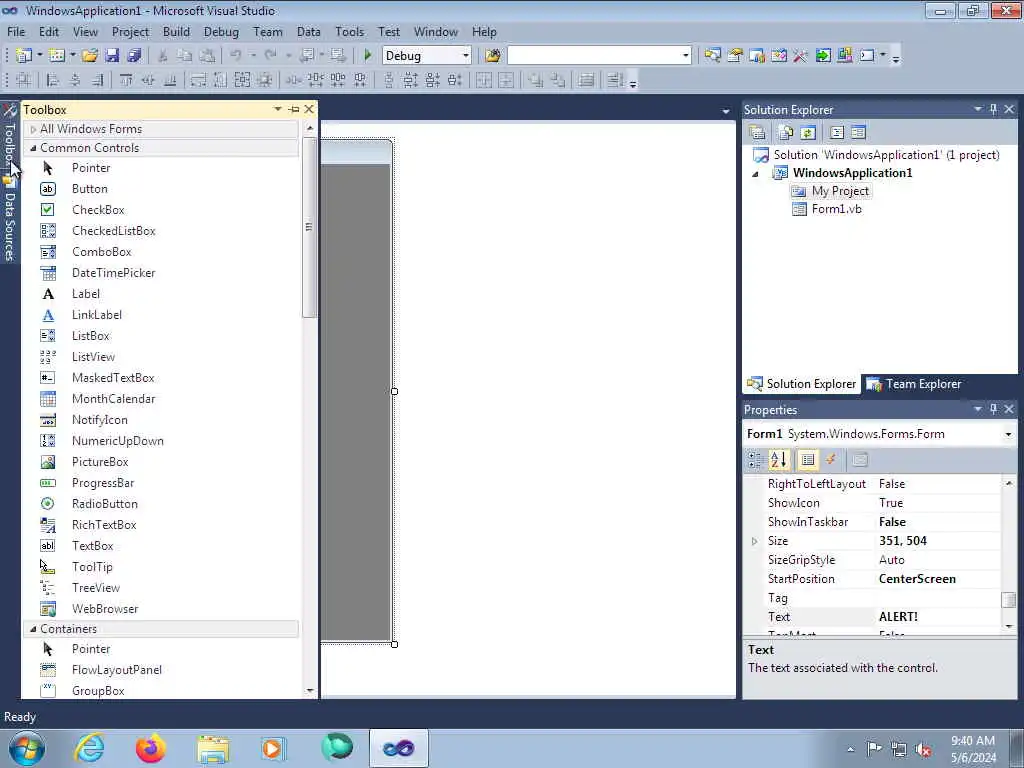Click the Toolbox vertical scrollbar thumb
The width and height of the screenshot is (1024, 768).
309,227
